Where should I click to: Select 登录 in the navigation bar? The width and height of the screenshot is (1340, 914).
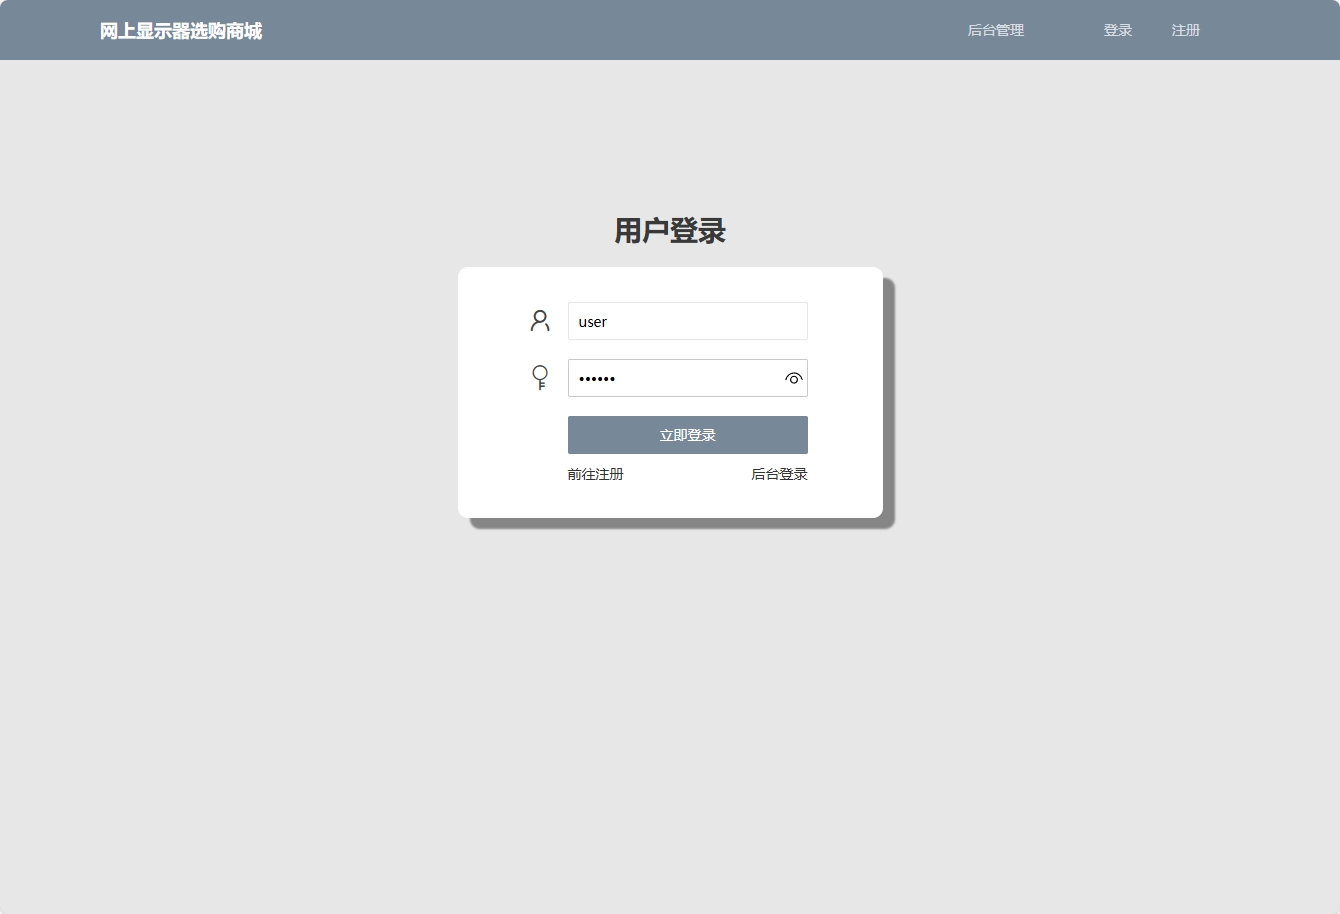pos(1117,30)
